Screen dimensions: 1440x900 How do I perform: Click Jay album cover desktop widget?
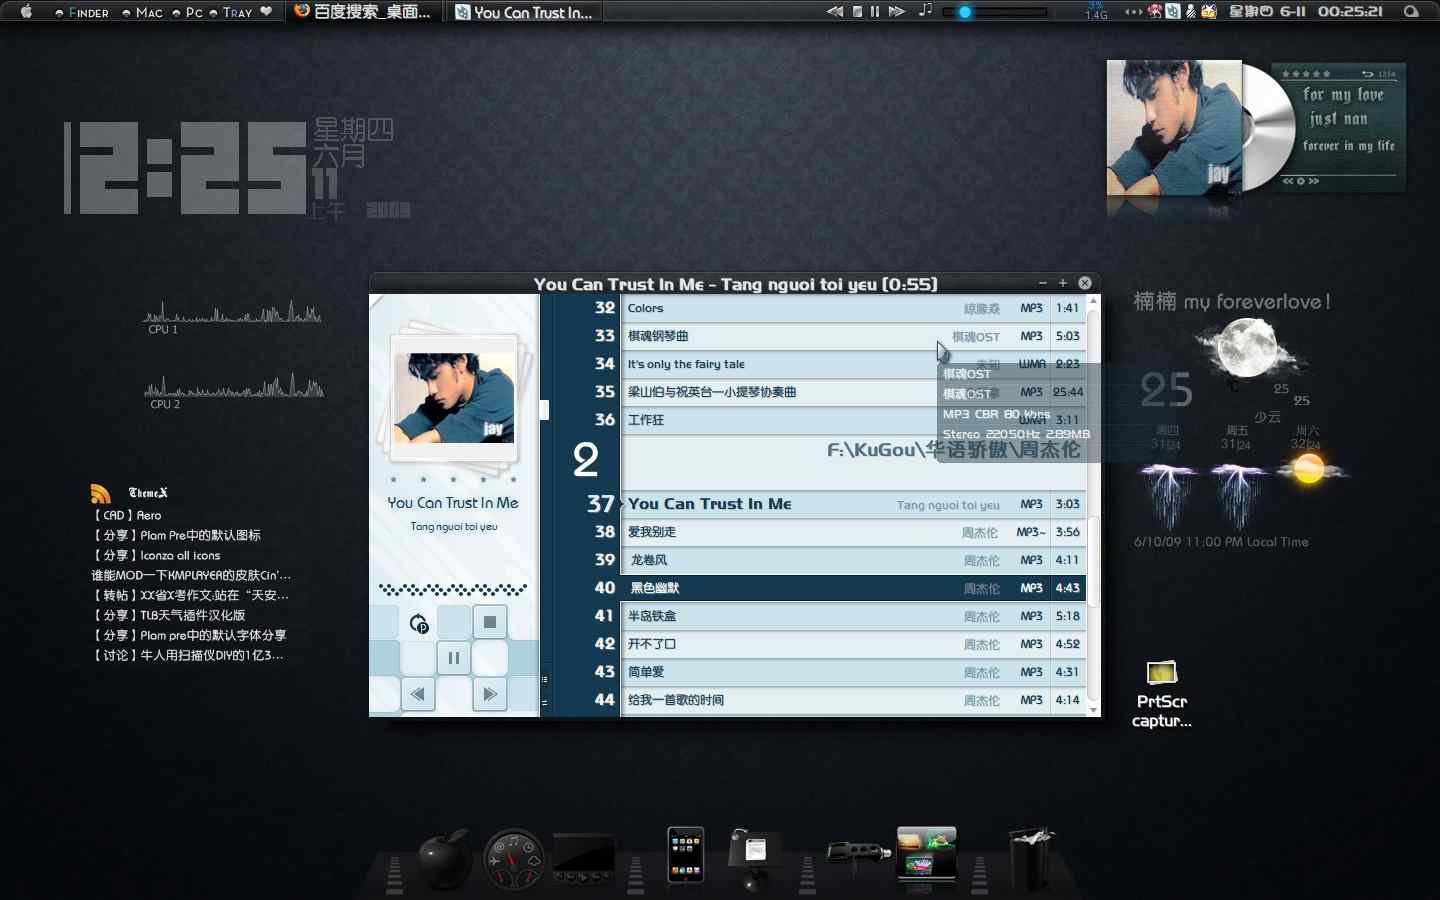1174,127
